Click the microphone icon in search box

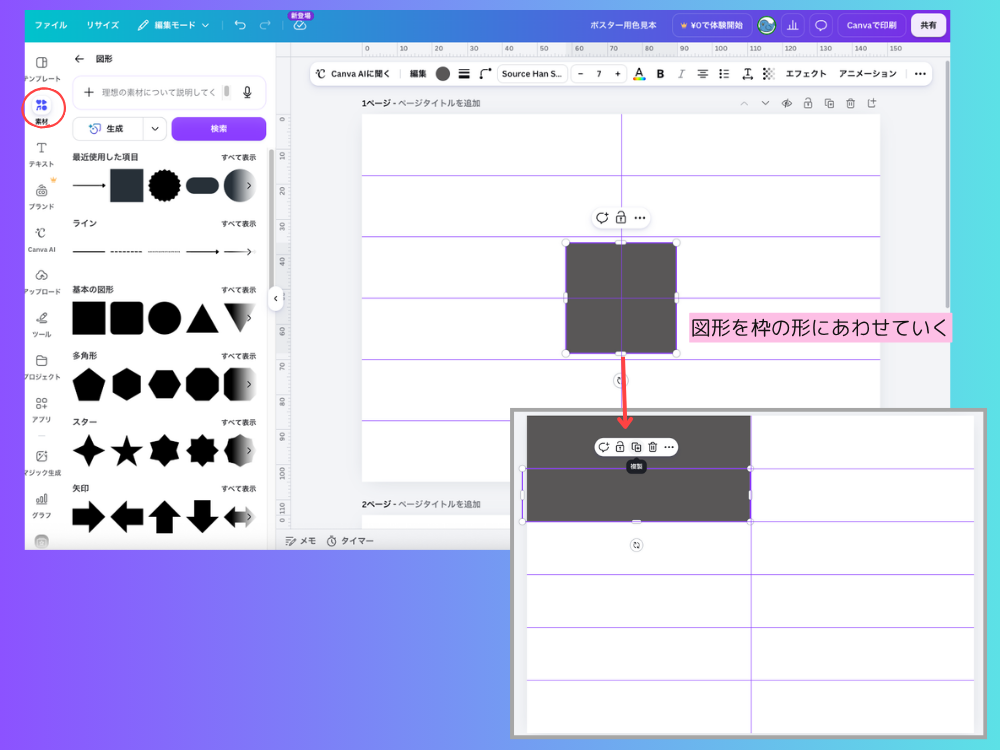(247, 92)
